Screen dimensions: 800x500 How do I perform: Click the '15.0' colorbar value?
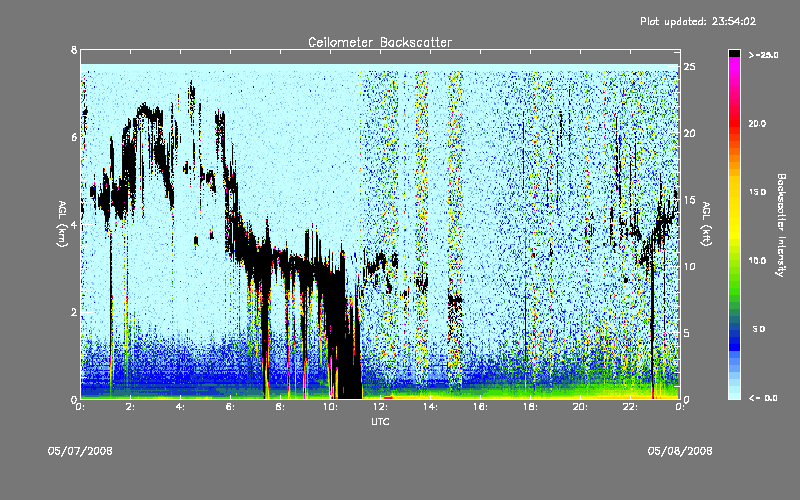tap(757, 192)
